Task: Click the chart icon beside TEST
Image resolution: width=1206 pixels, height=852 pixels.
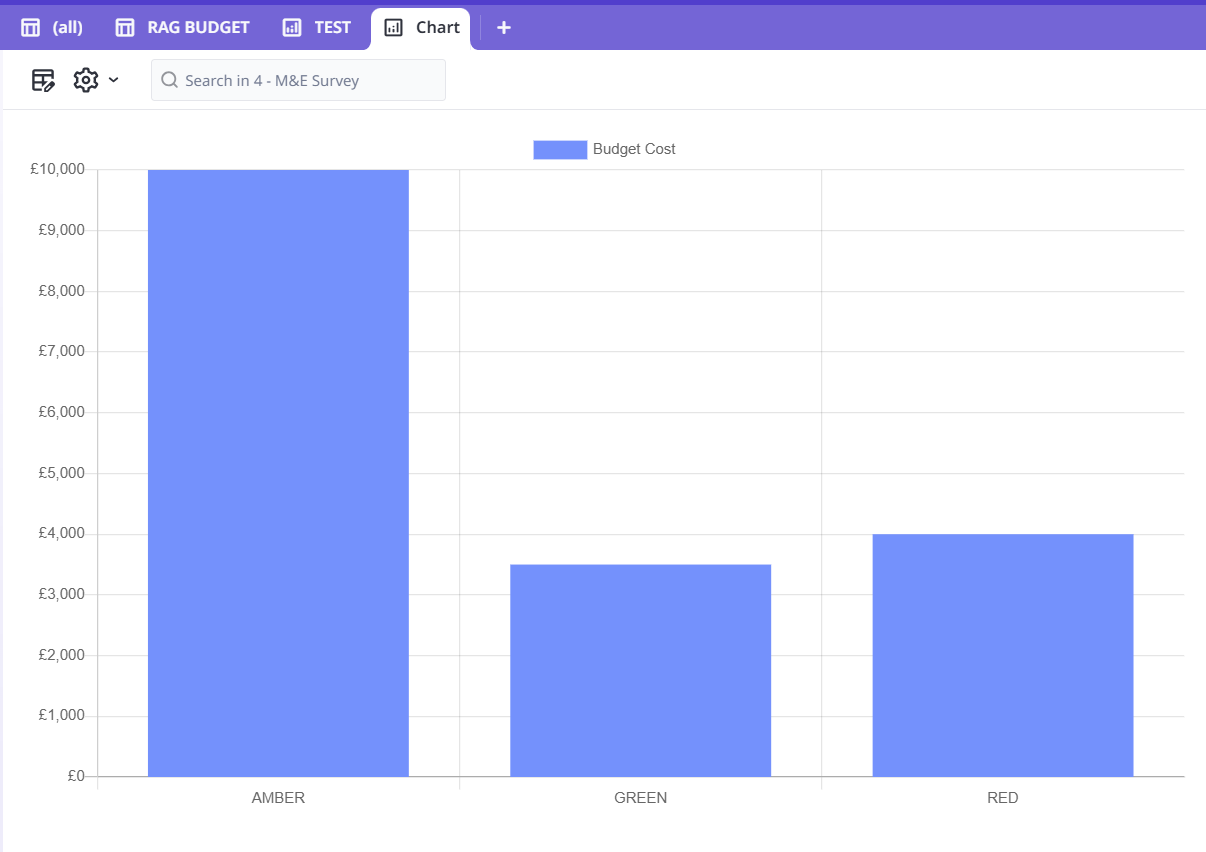Action: tap(292, 28)
